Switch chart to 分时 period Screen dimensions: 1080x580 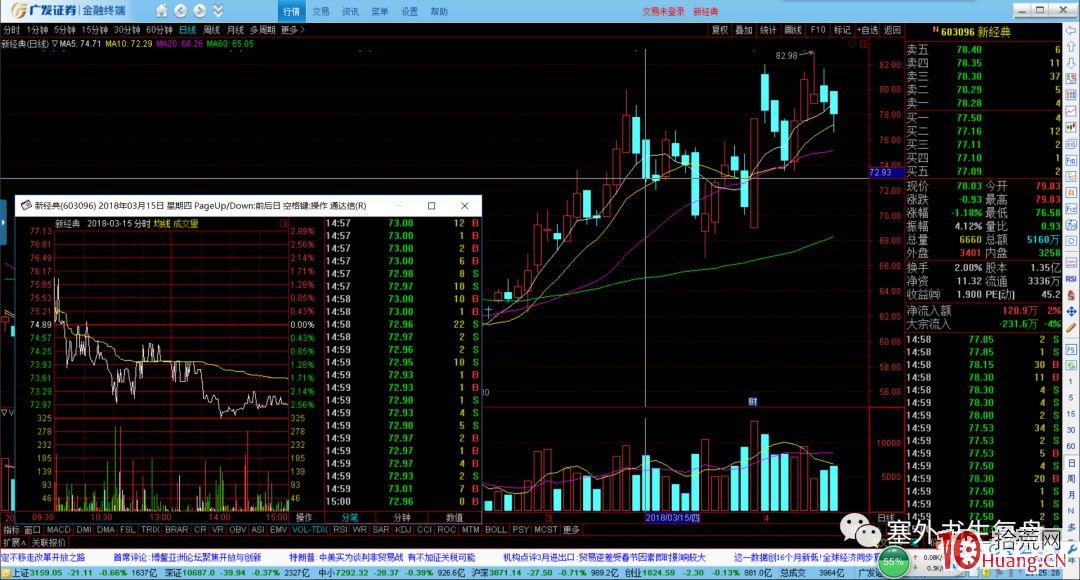tap(12, 30)
